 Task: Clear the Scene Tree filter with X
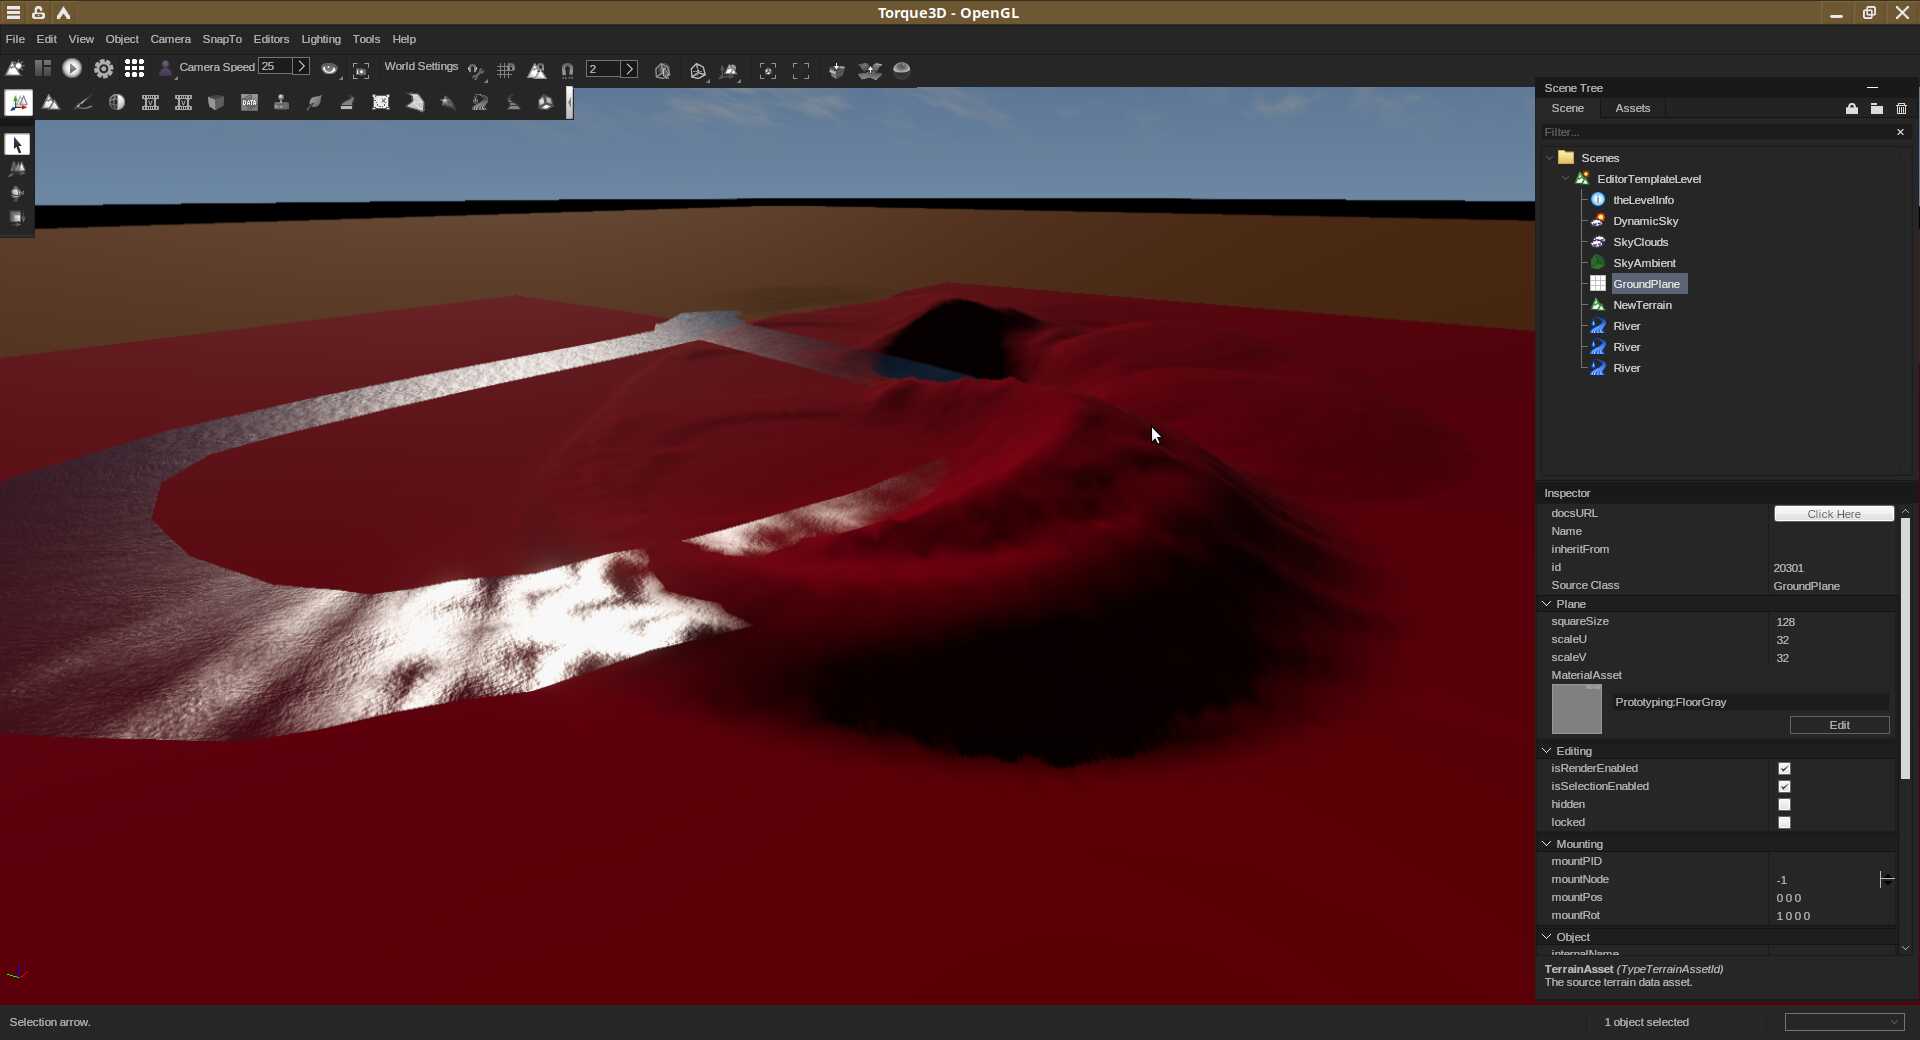point(1900,132)
